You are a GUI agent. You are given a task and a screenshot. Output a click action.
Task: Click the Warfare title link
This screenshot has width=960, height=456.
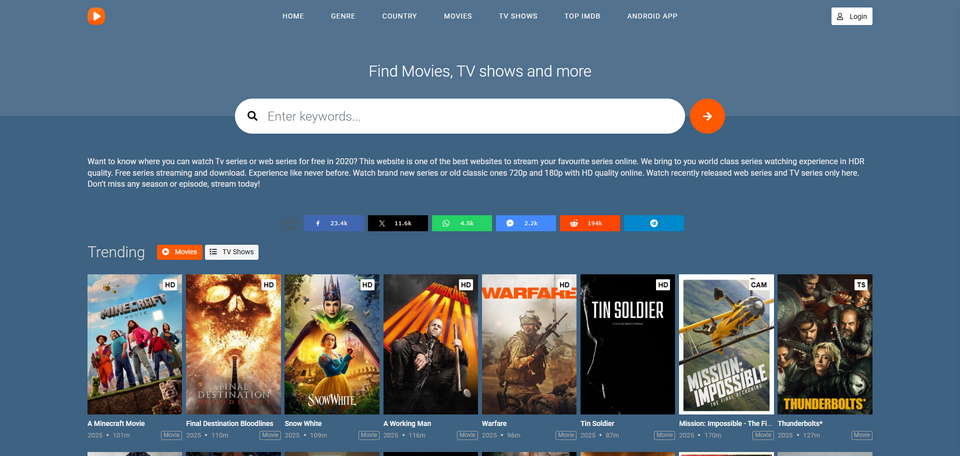pyautogui.click(x=494, y=424)
